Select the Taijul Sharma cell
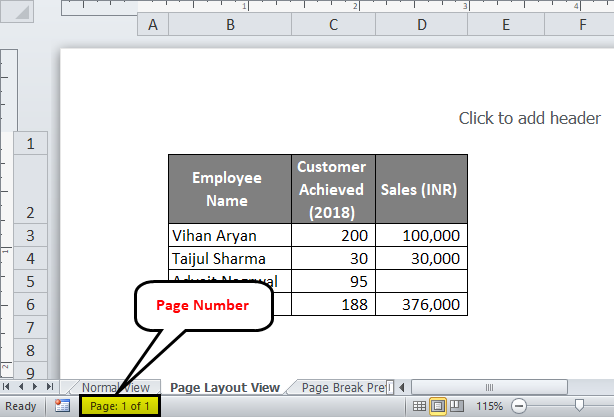Image resolution: width=614 pixels, height=417 pixels. [x=230, y=258]
